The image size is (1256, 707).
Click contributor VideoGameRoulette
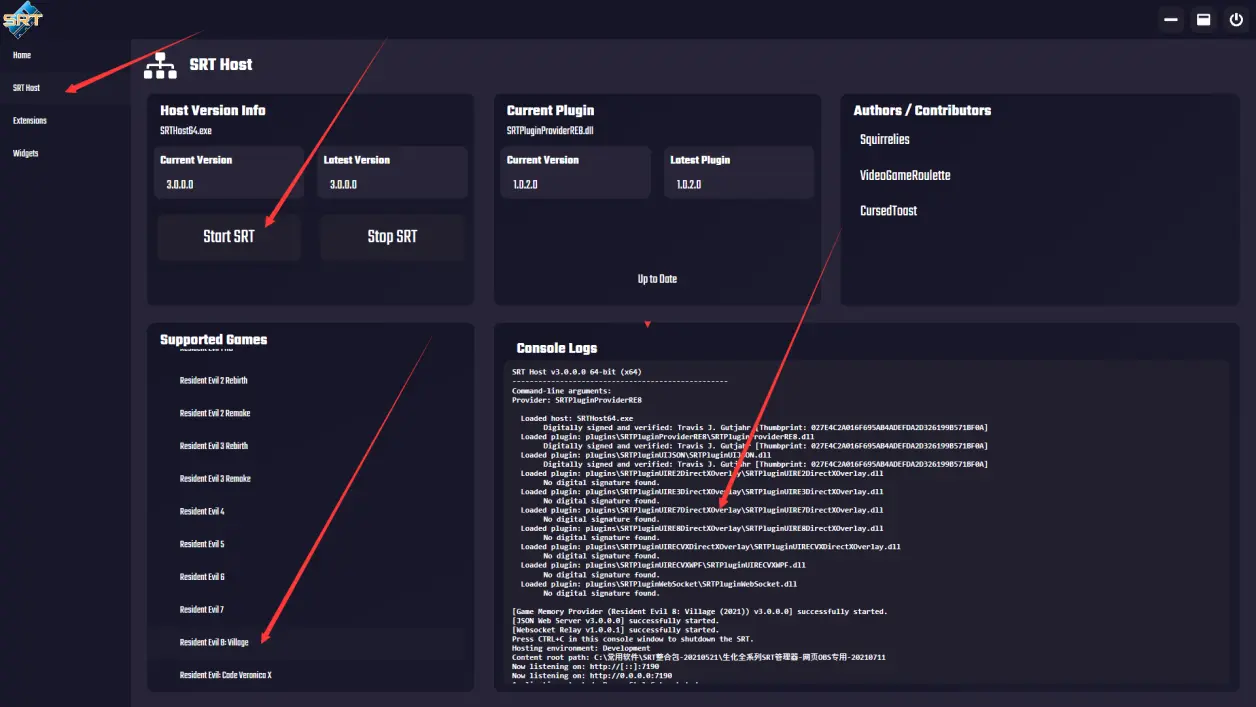pos(905,176)
